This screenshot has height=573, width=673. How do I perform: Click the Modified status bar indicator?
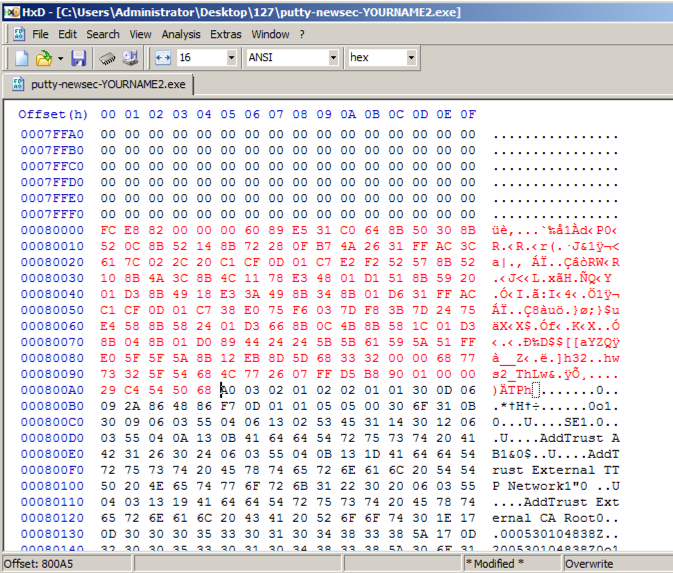click(x=512, y=564)
